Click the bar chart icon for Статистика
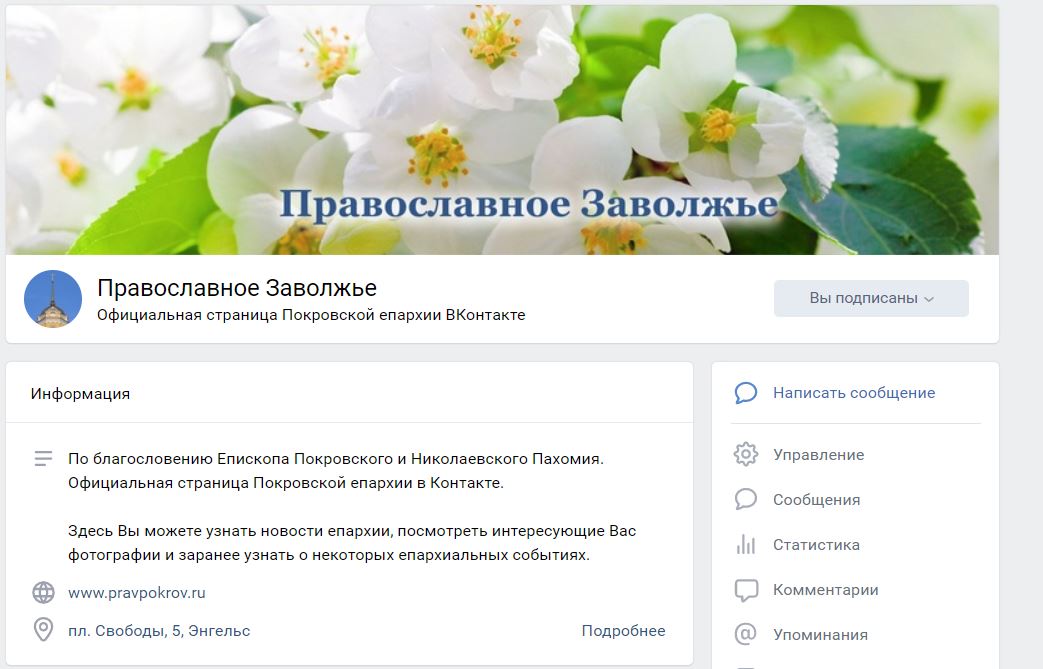The image size is (1043, 669). (746, 545)
